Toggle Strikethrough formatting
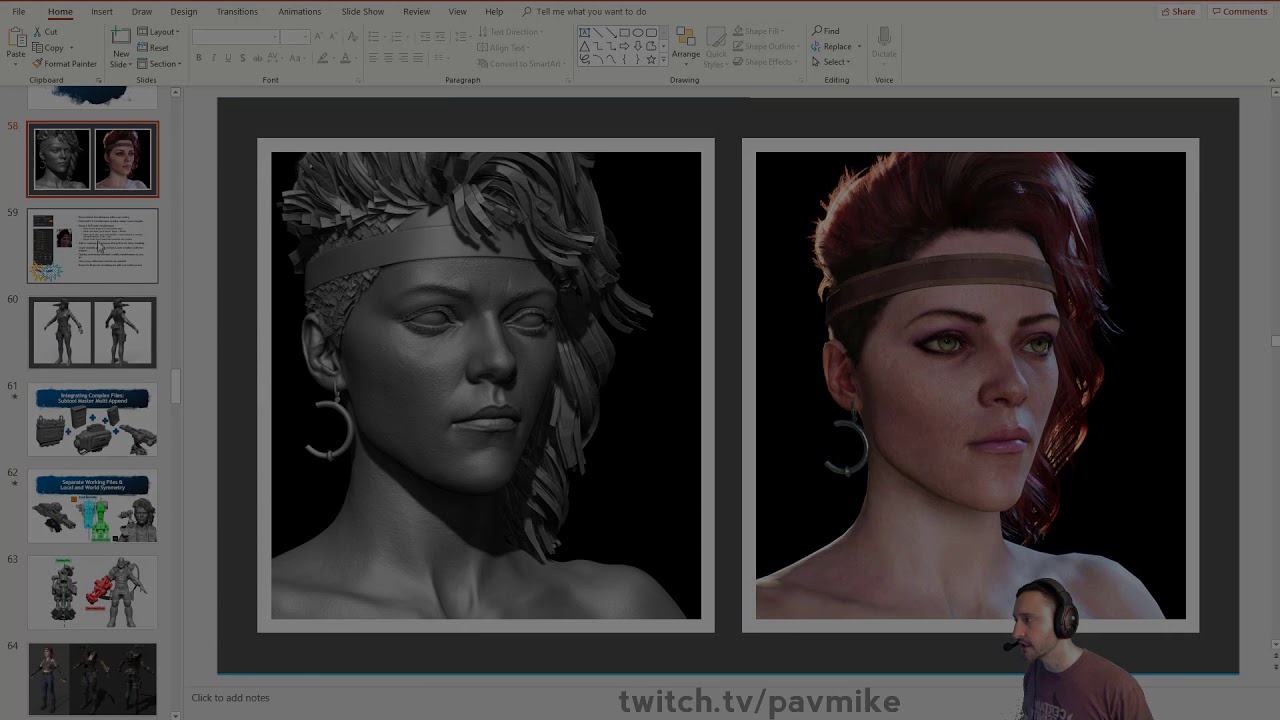1280x720 pixels. click(258, 58)
